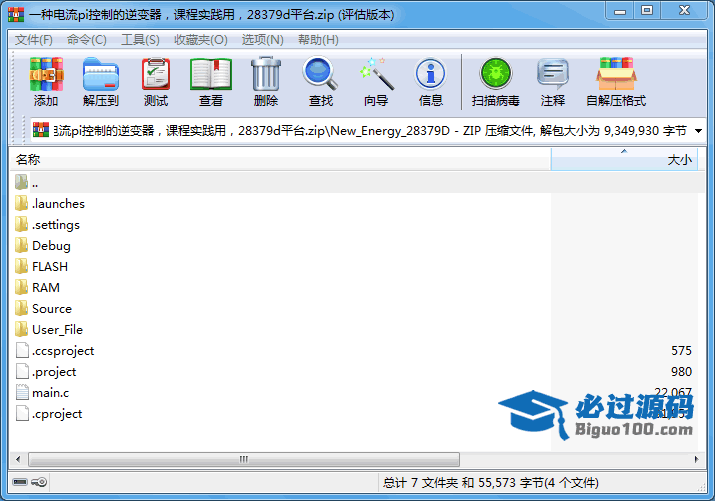Image resolution: width=715 pixels, height=501 pixels.
Task: Open the Tools (工具) menu
Action: (140, 40)
